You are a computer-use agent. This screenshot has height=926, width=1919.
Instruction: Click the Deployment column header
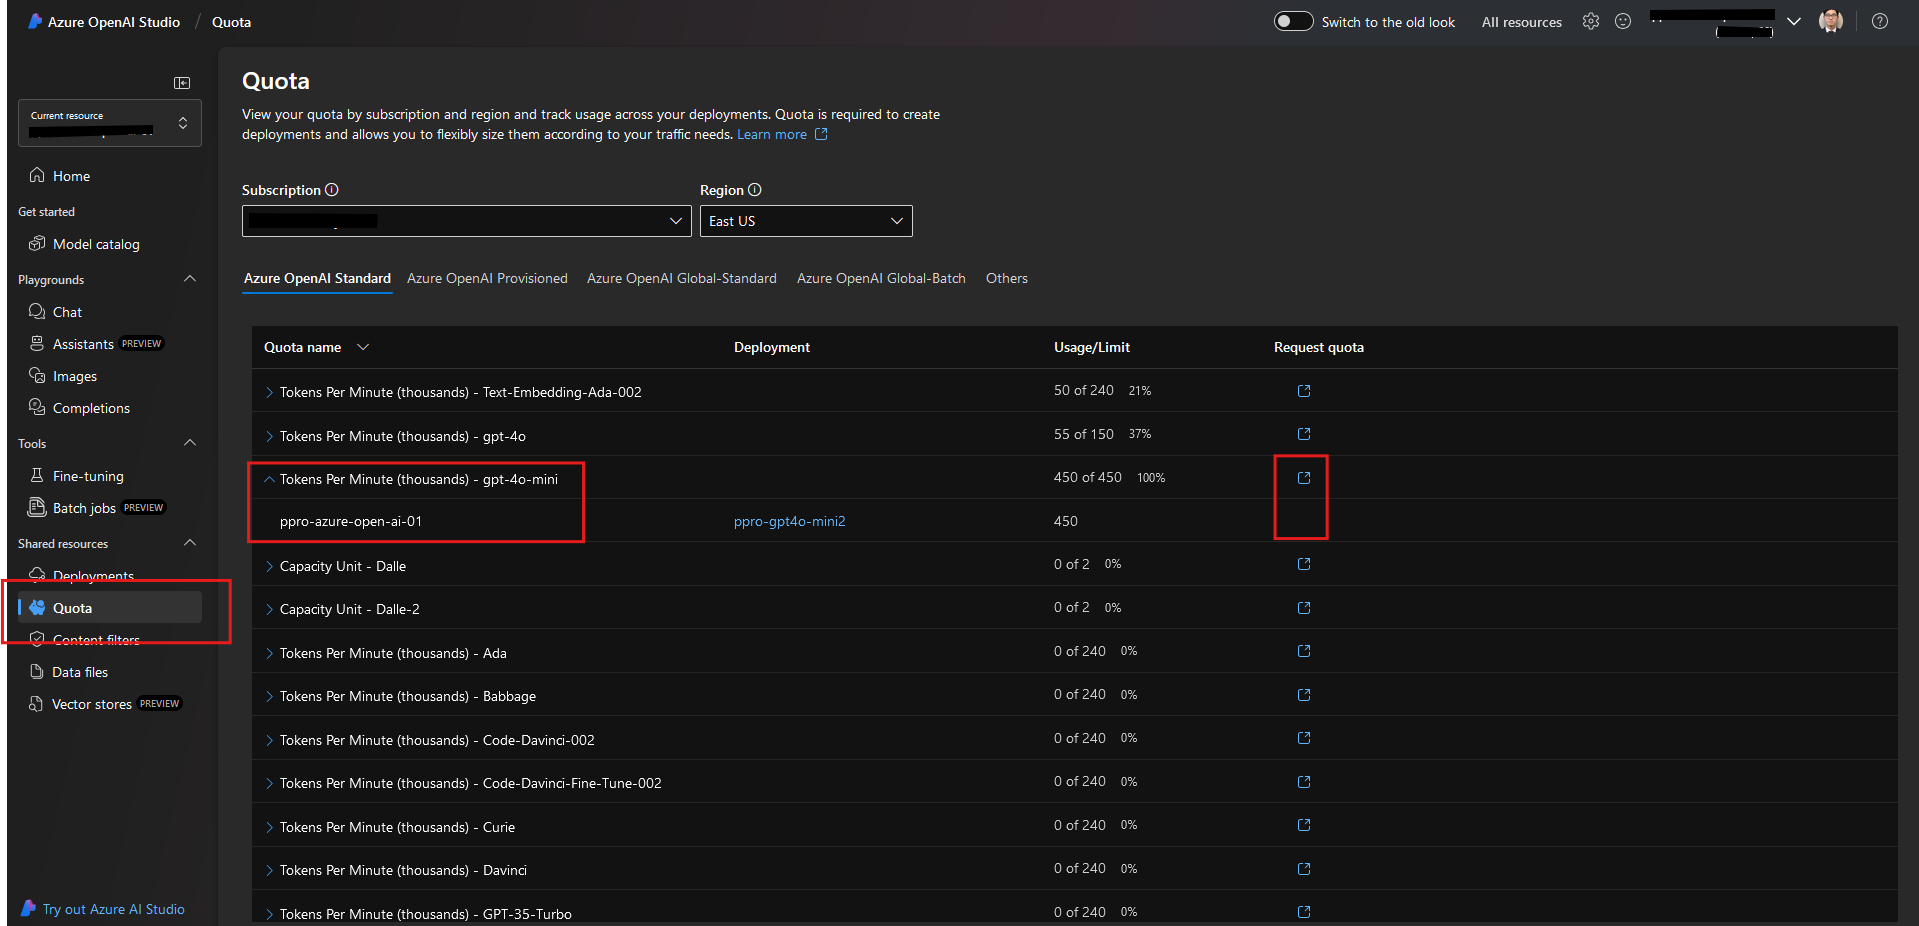[x=772, y=347]
